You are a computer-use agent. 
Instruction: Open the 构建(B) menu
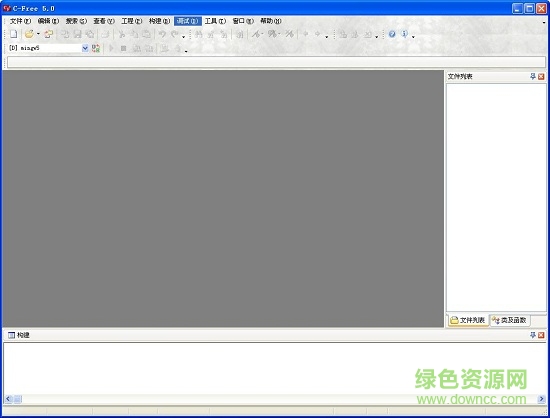159,21
